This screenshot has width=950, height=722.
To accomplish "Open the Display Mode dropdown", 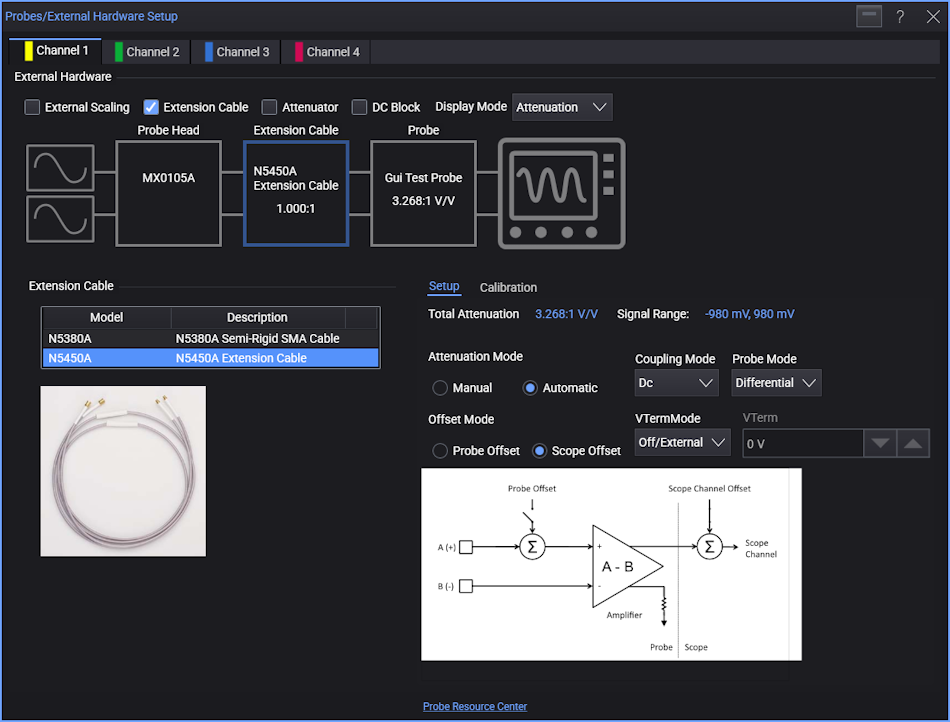I will (x=561, y=107).
